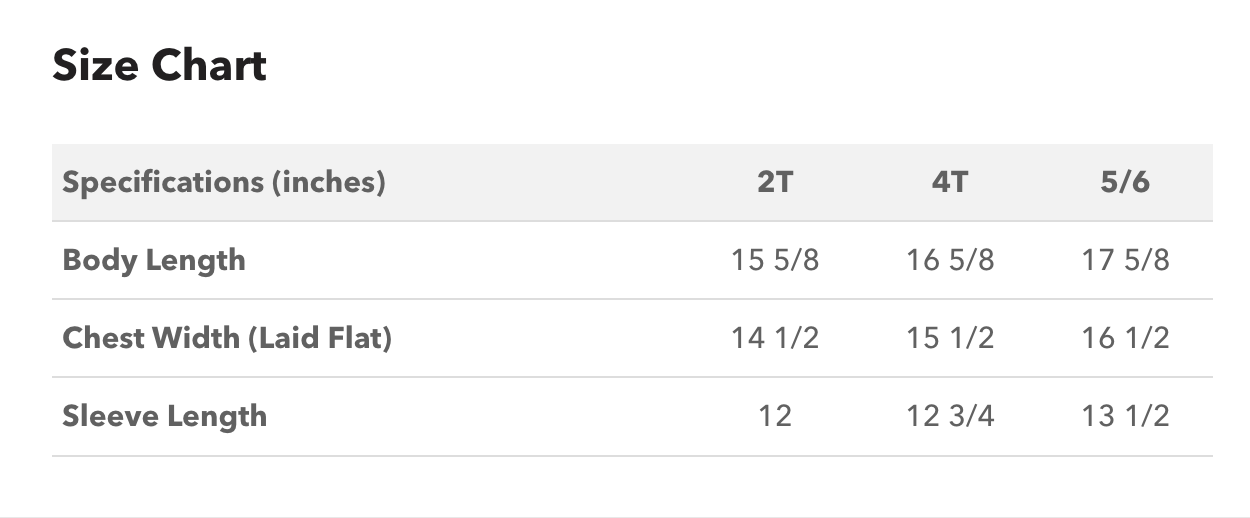Click the 15 5/8 body length value
The width and height of the screenshot is (1250, 518).
pos(775,260)
